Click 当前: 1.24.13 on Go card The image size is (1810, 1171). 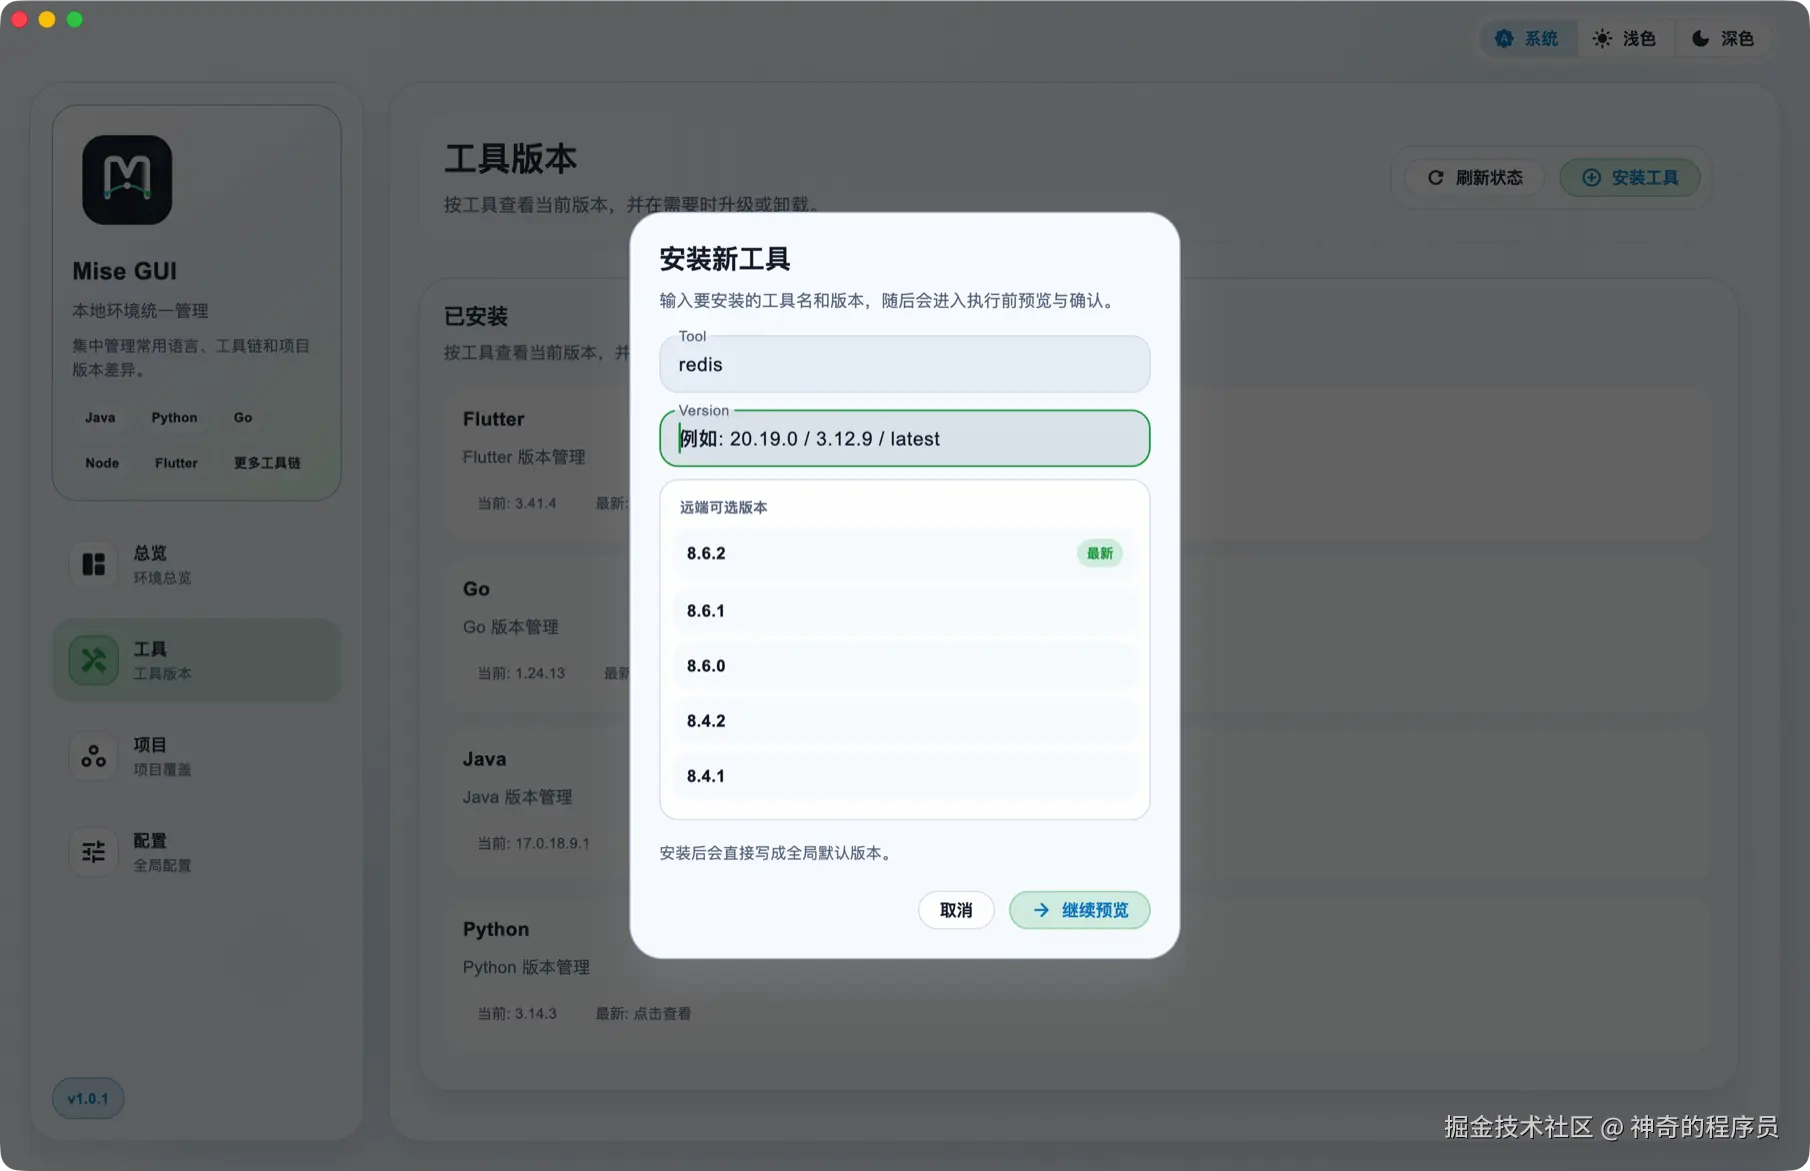pos(521,673)
